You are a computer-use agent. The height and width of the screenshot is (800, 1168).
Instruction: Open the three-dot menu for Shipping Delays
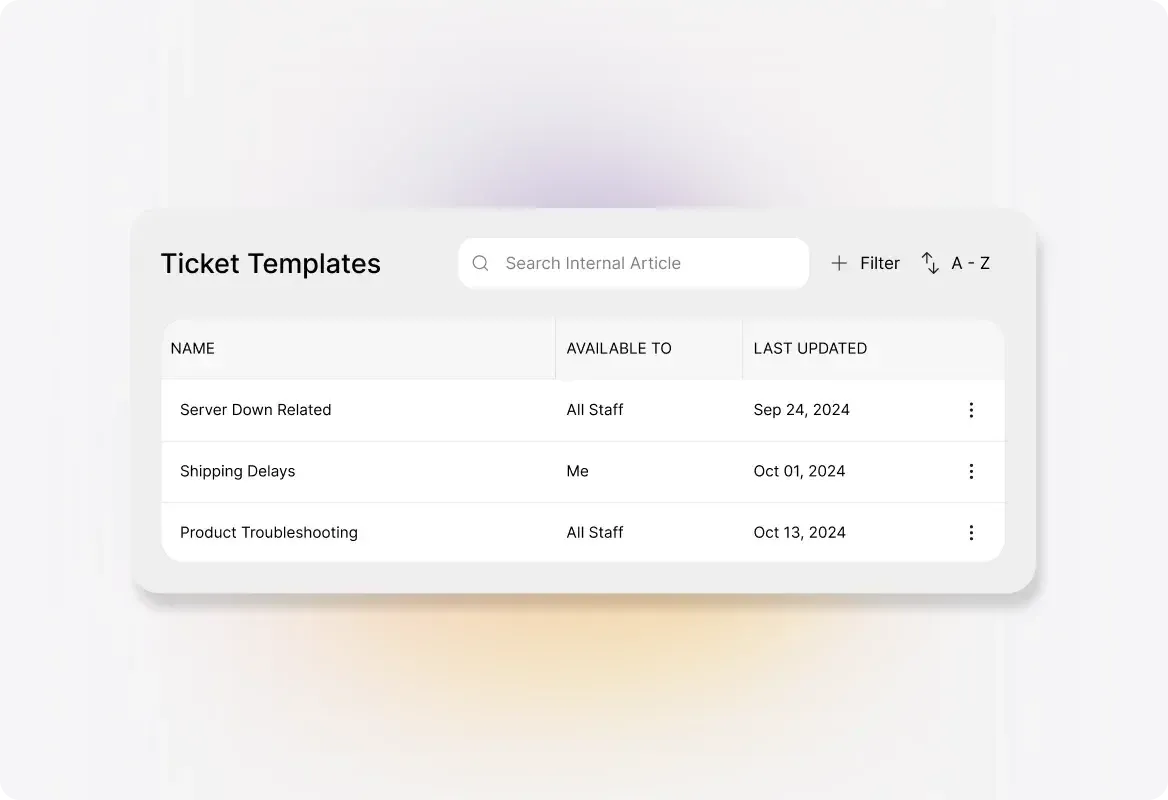click(x=971, y=471)
